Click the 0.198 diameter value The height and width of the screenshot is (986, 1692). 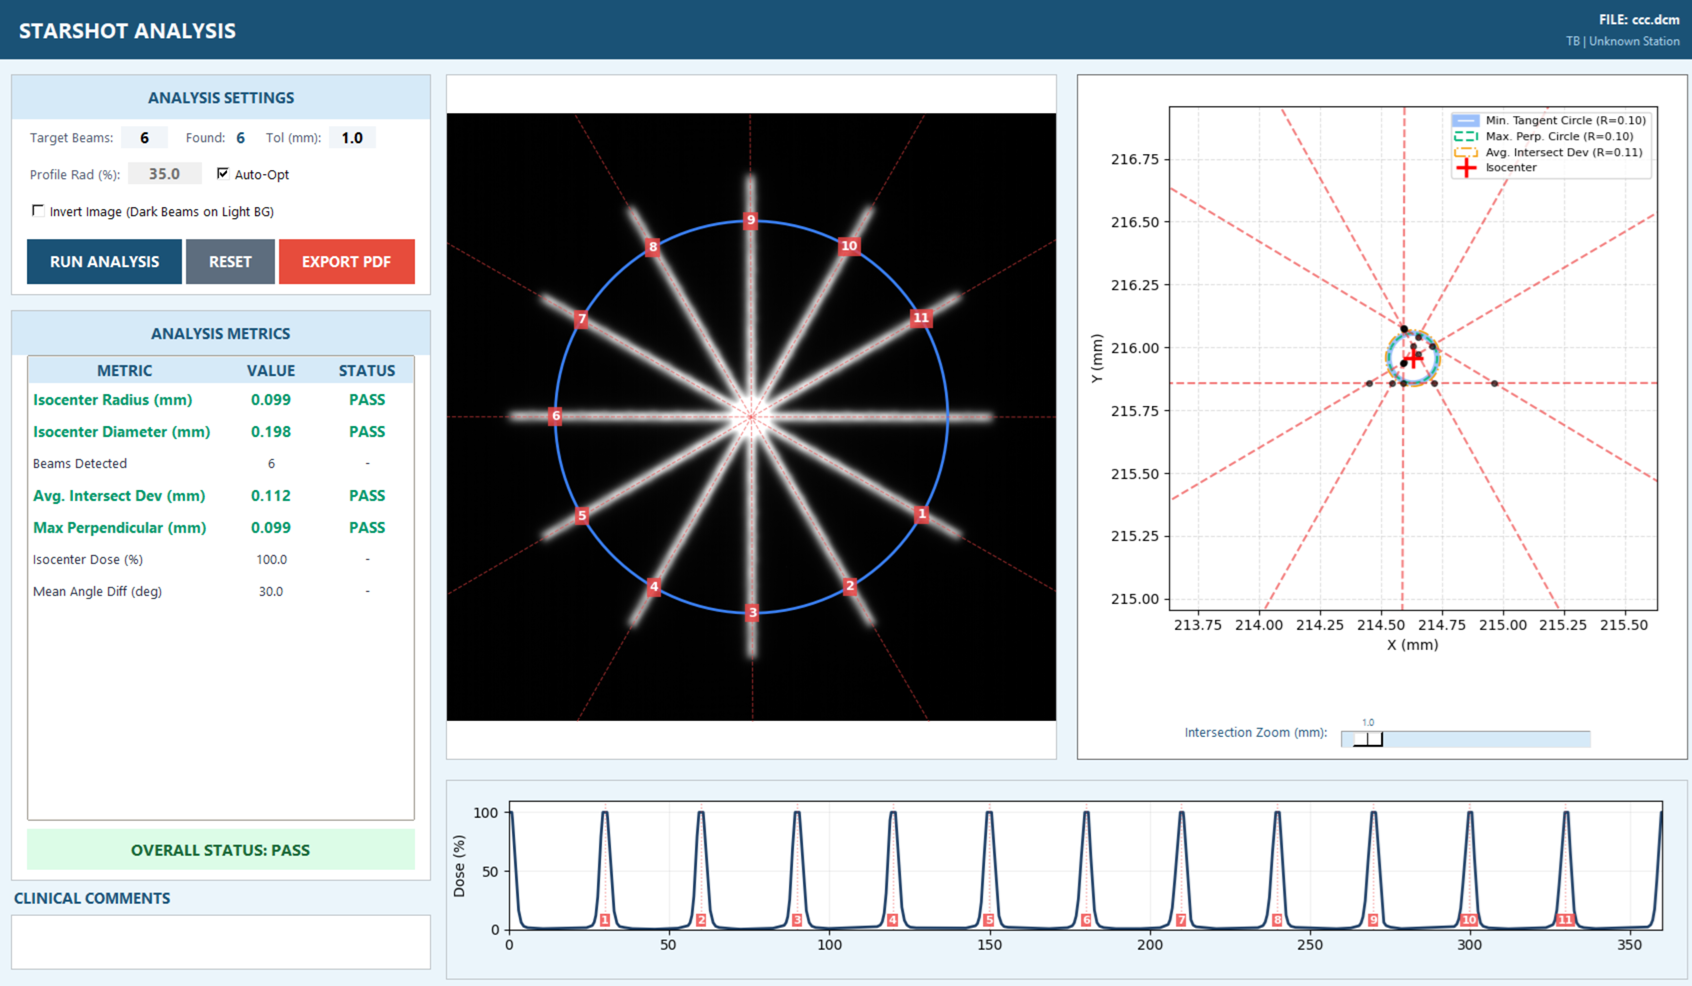pos(271,432)
